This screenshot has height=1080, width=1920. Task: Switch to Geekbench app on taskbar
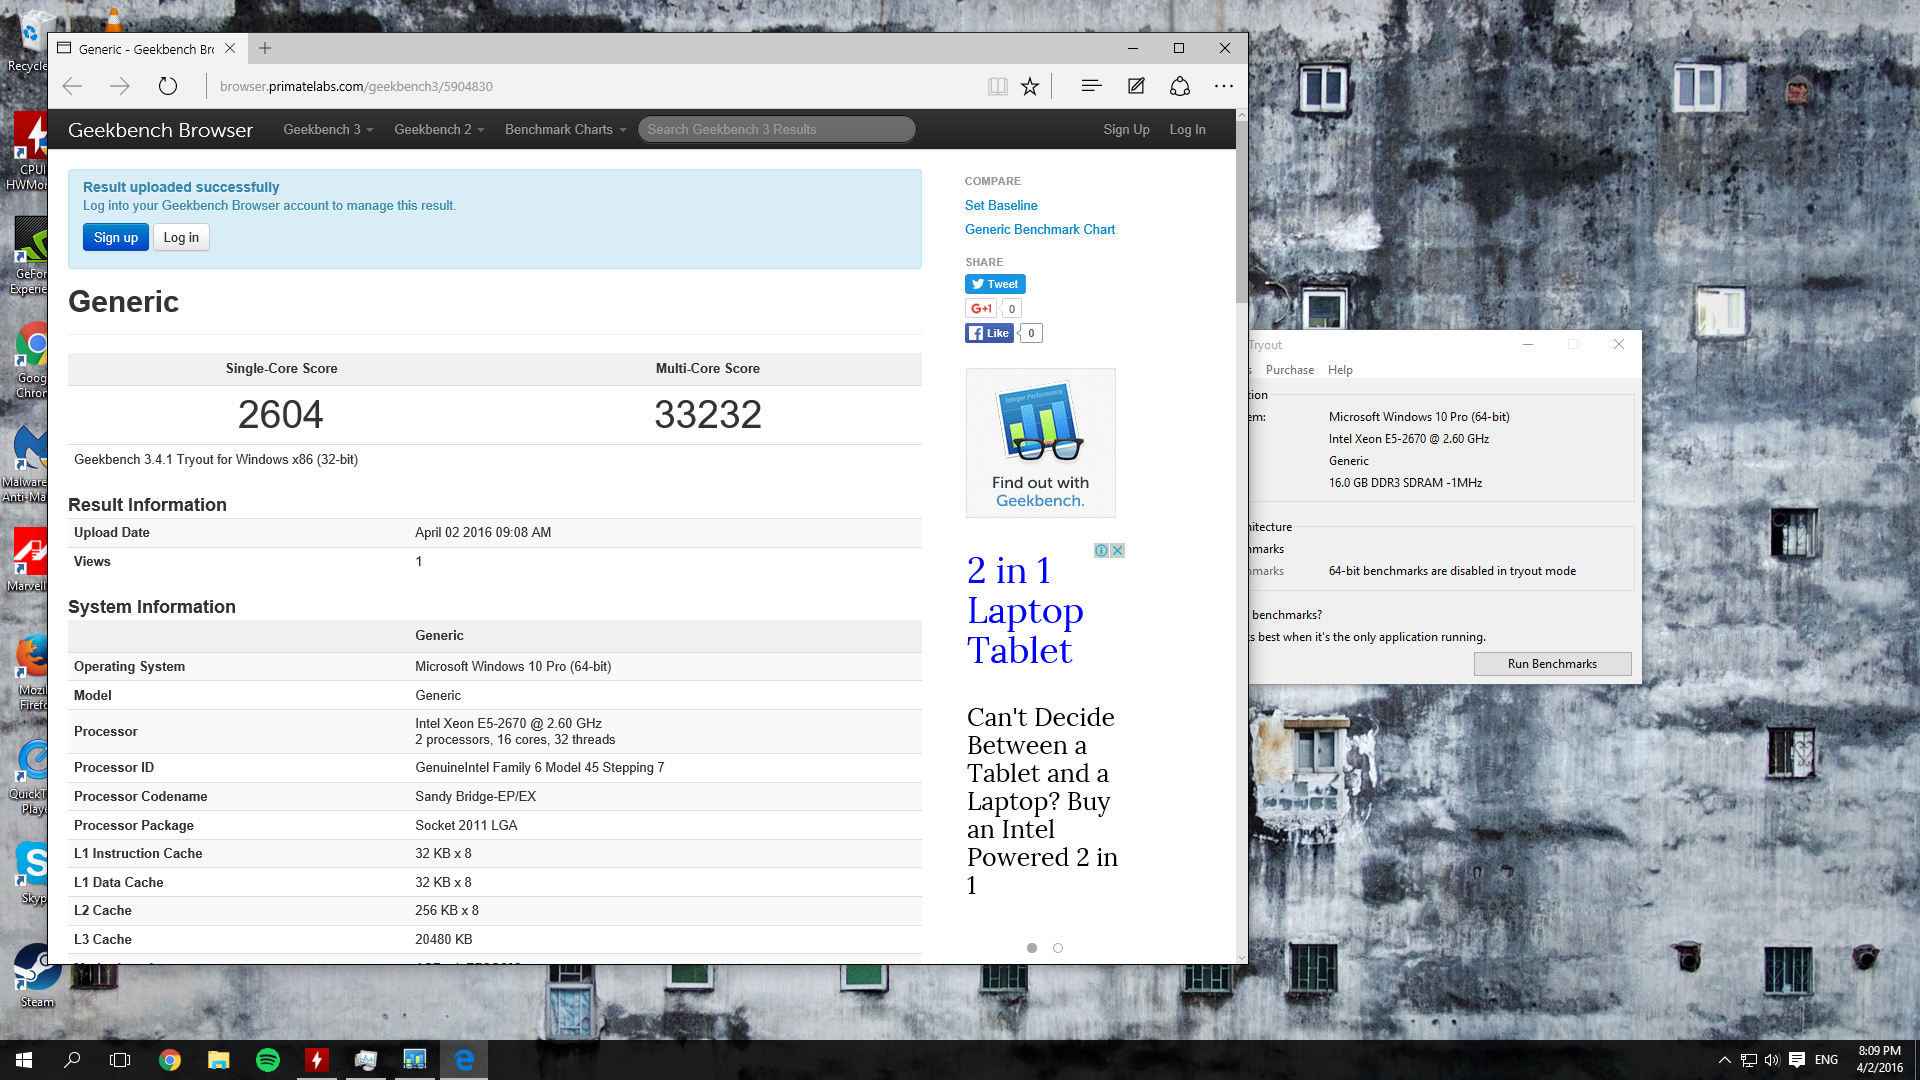pyautogui.click(x=415, y=1060)
